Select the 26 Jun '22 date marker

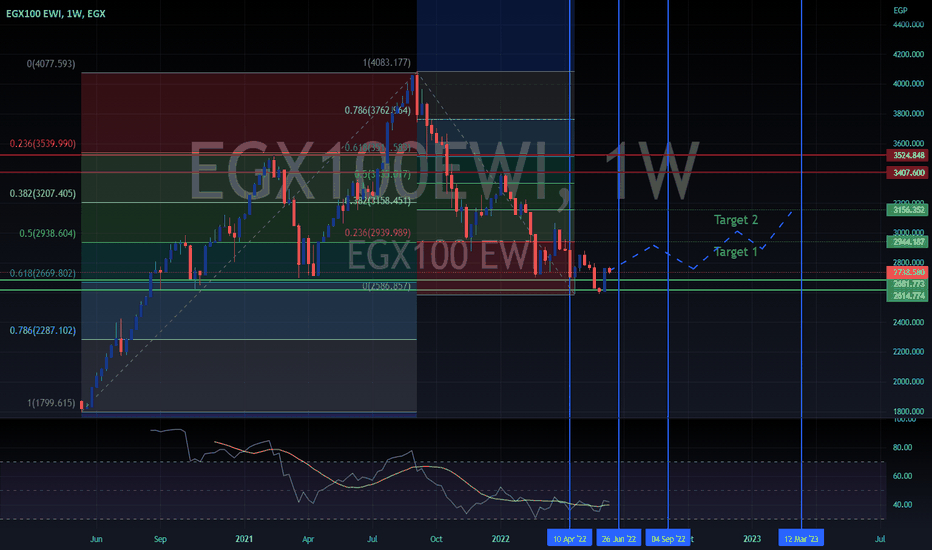point(619,539)
